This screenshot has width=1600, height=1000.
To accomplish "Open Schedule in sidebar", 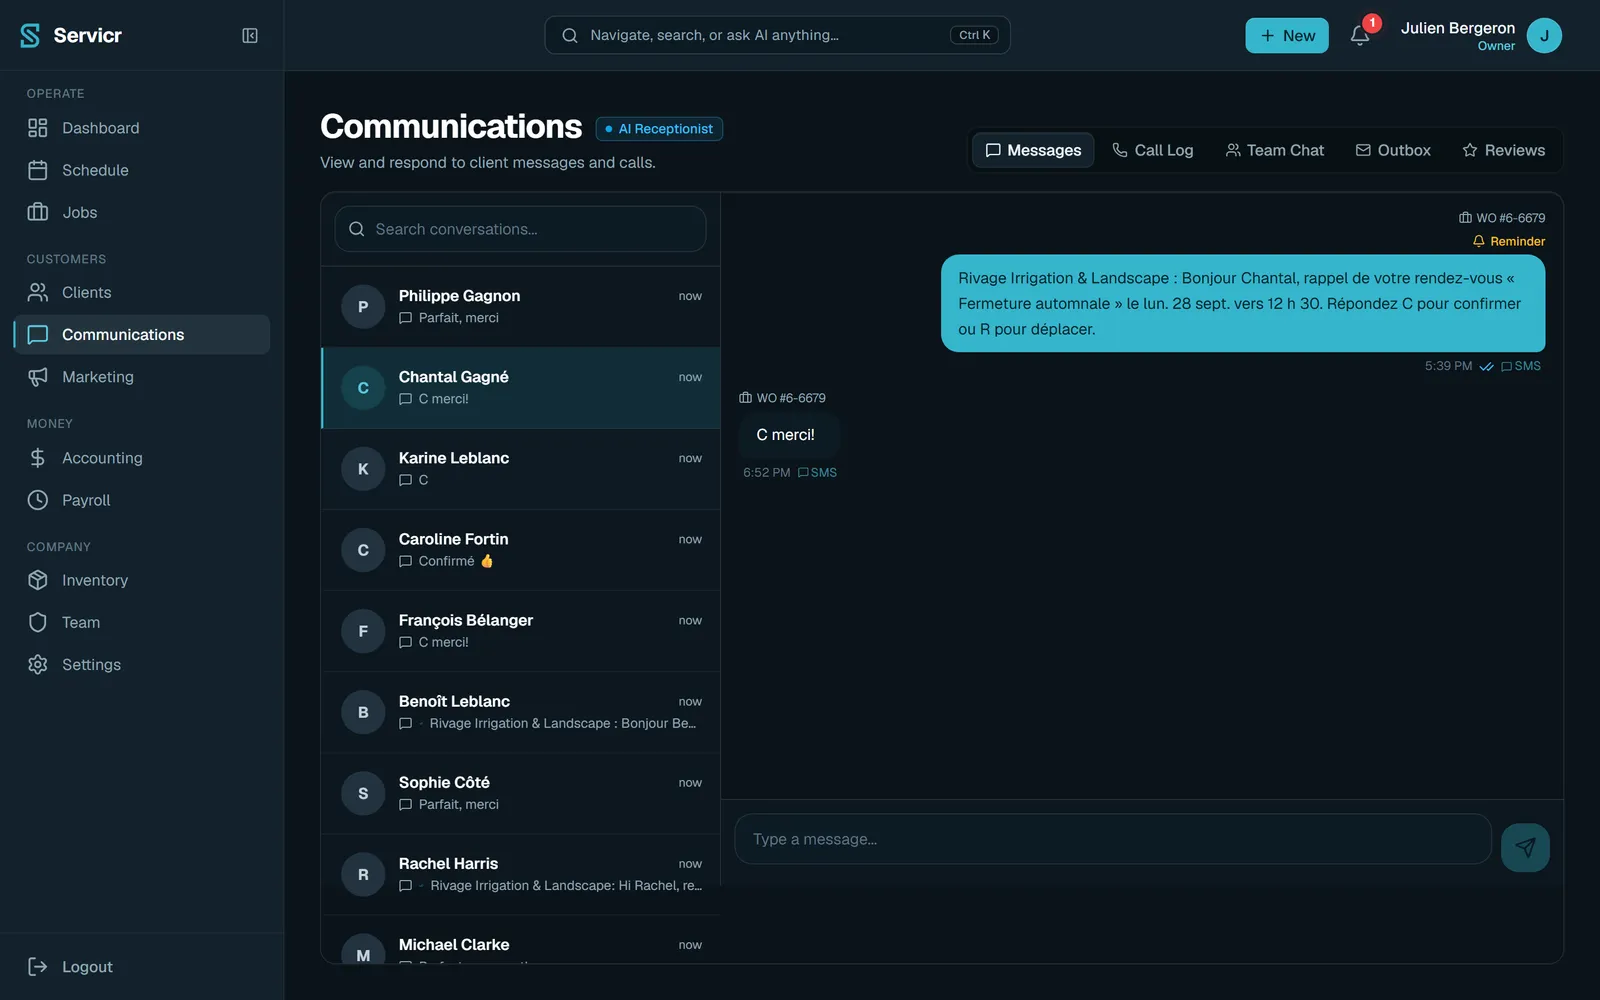I will pos(142,170).
